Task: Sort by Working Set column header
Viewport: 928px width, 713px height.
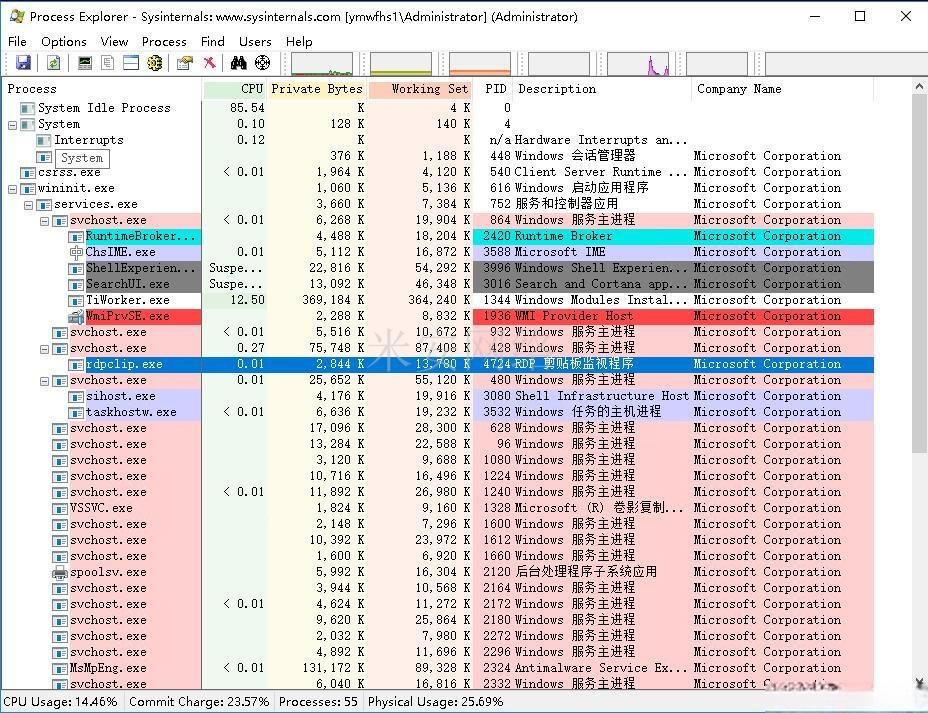Action: click(420, 89)
